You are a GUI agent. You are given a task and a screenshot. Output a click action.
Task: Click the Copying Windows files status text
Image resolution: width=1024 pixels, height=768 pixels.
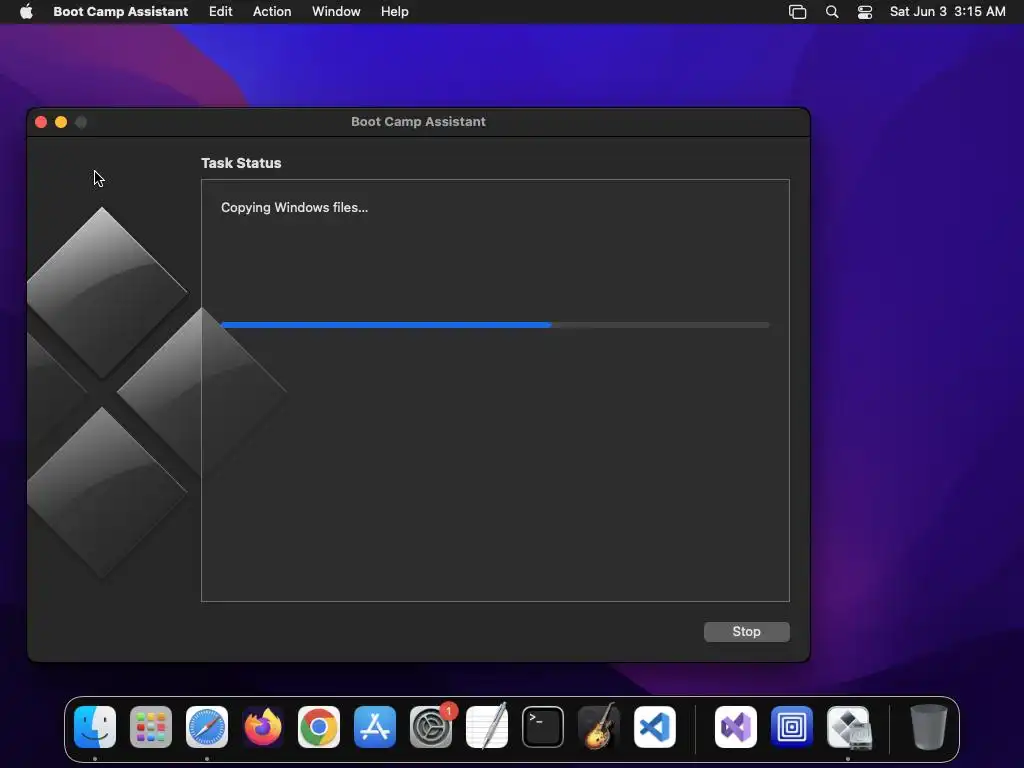point(295,208)
